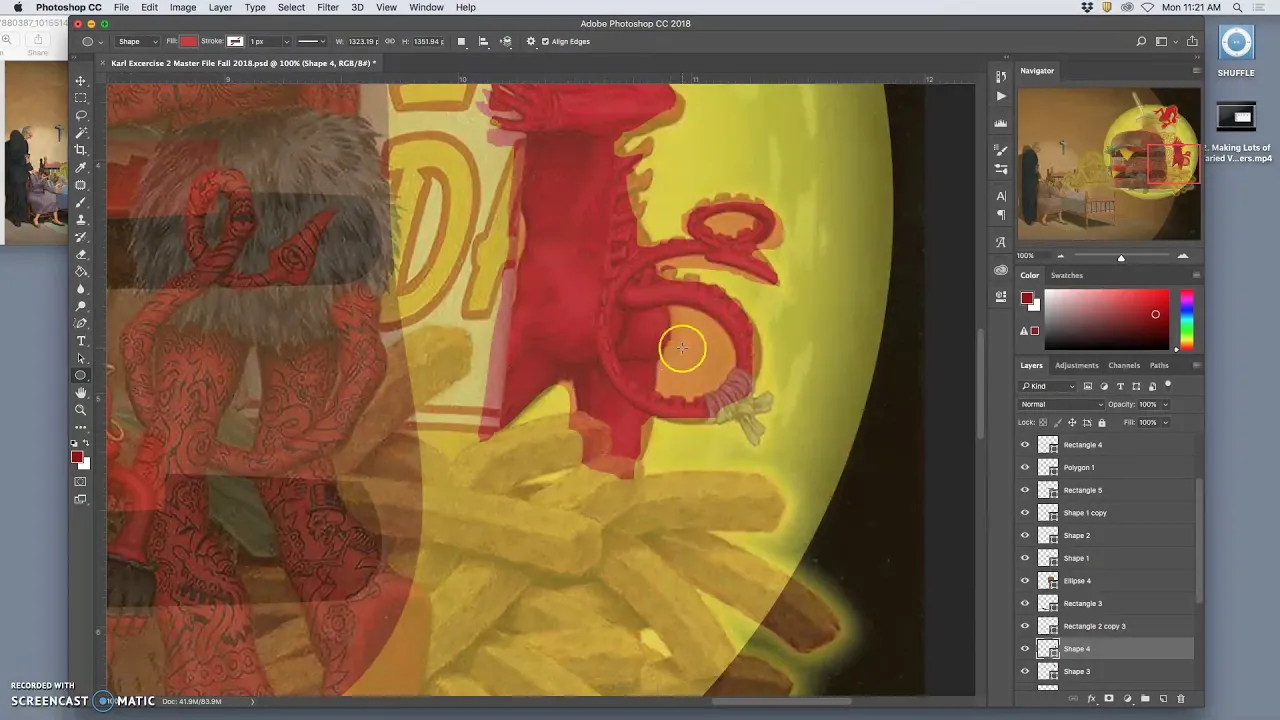Click the Fill color swatch in options bar

point(188,42)
